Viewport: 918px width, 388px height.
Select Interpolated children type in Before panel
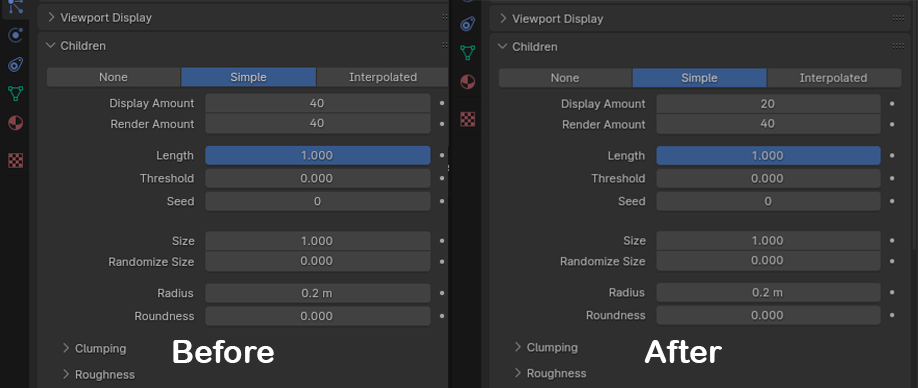pos(383,77)
